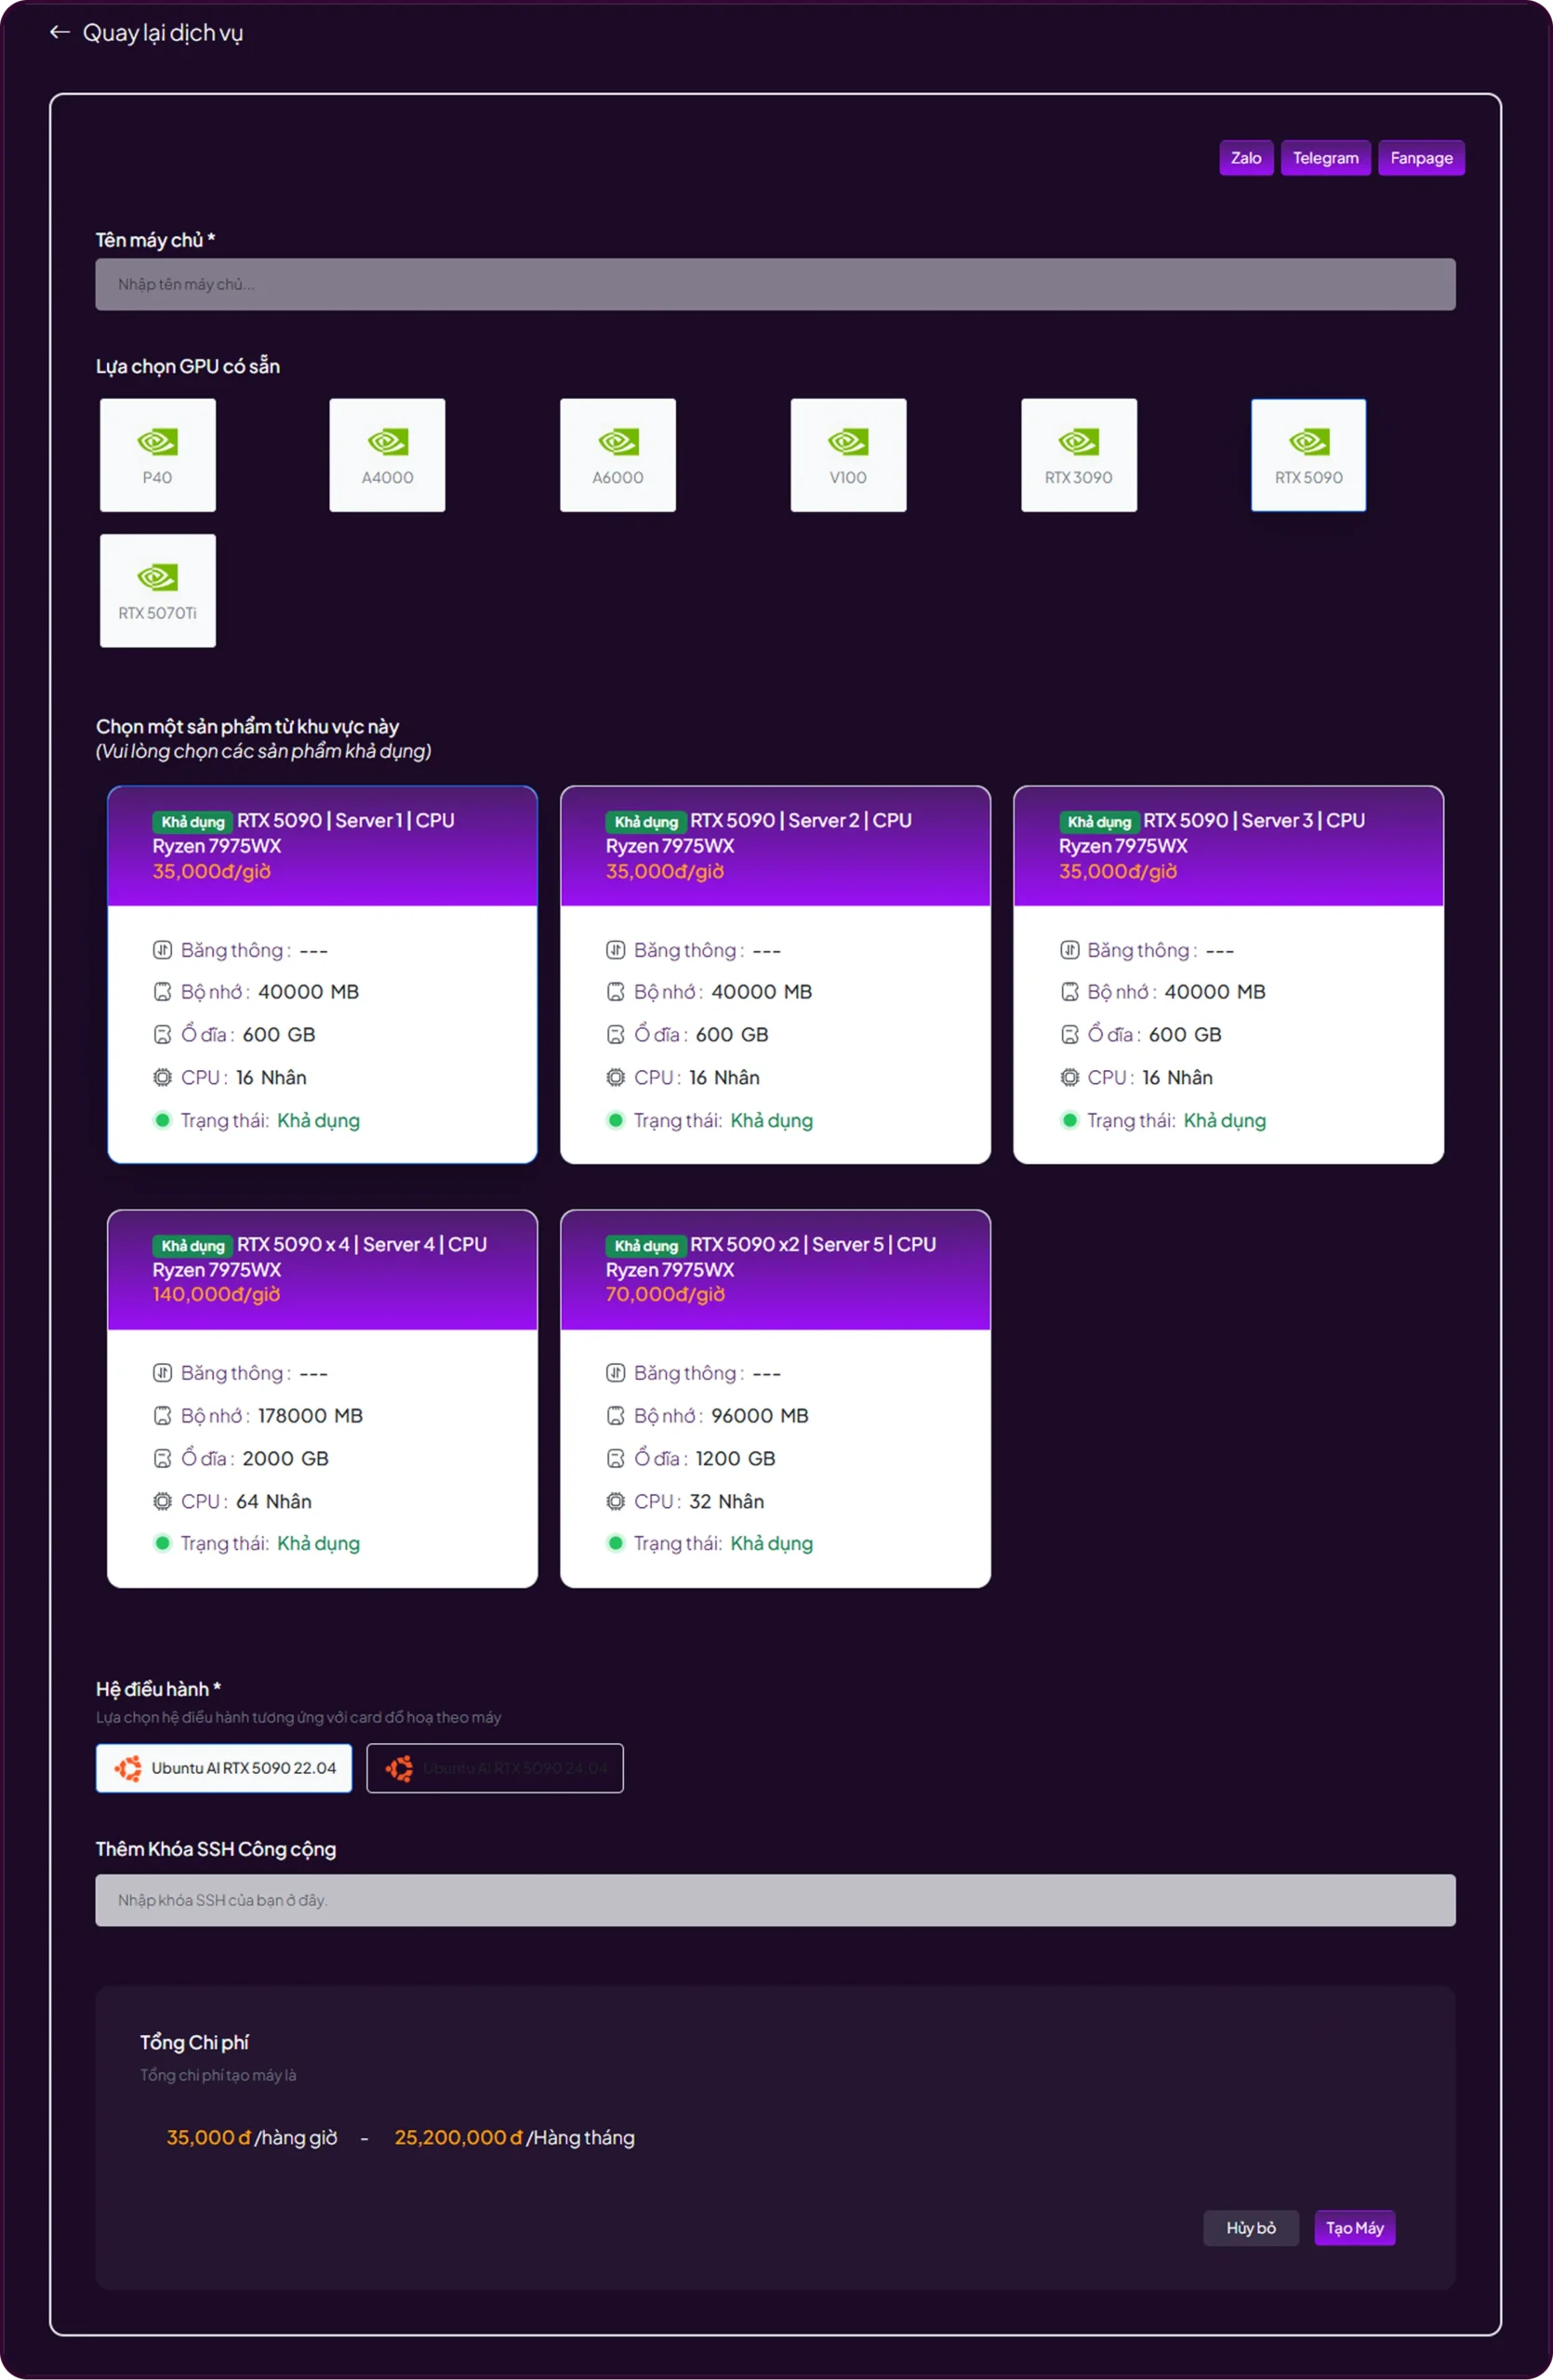The height and width of the screenshot is (2380, 1553).
Task: Select the P40 GPU tile
Action: pyautogui.click(x=158, y=455)
